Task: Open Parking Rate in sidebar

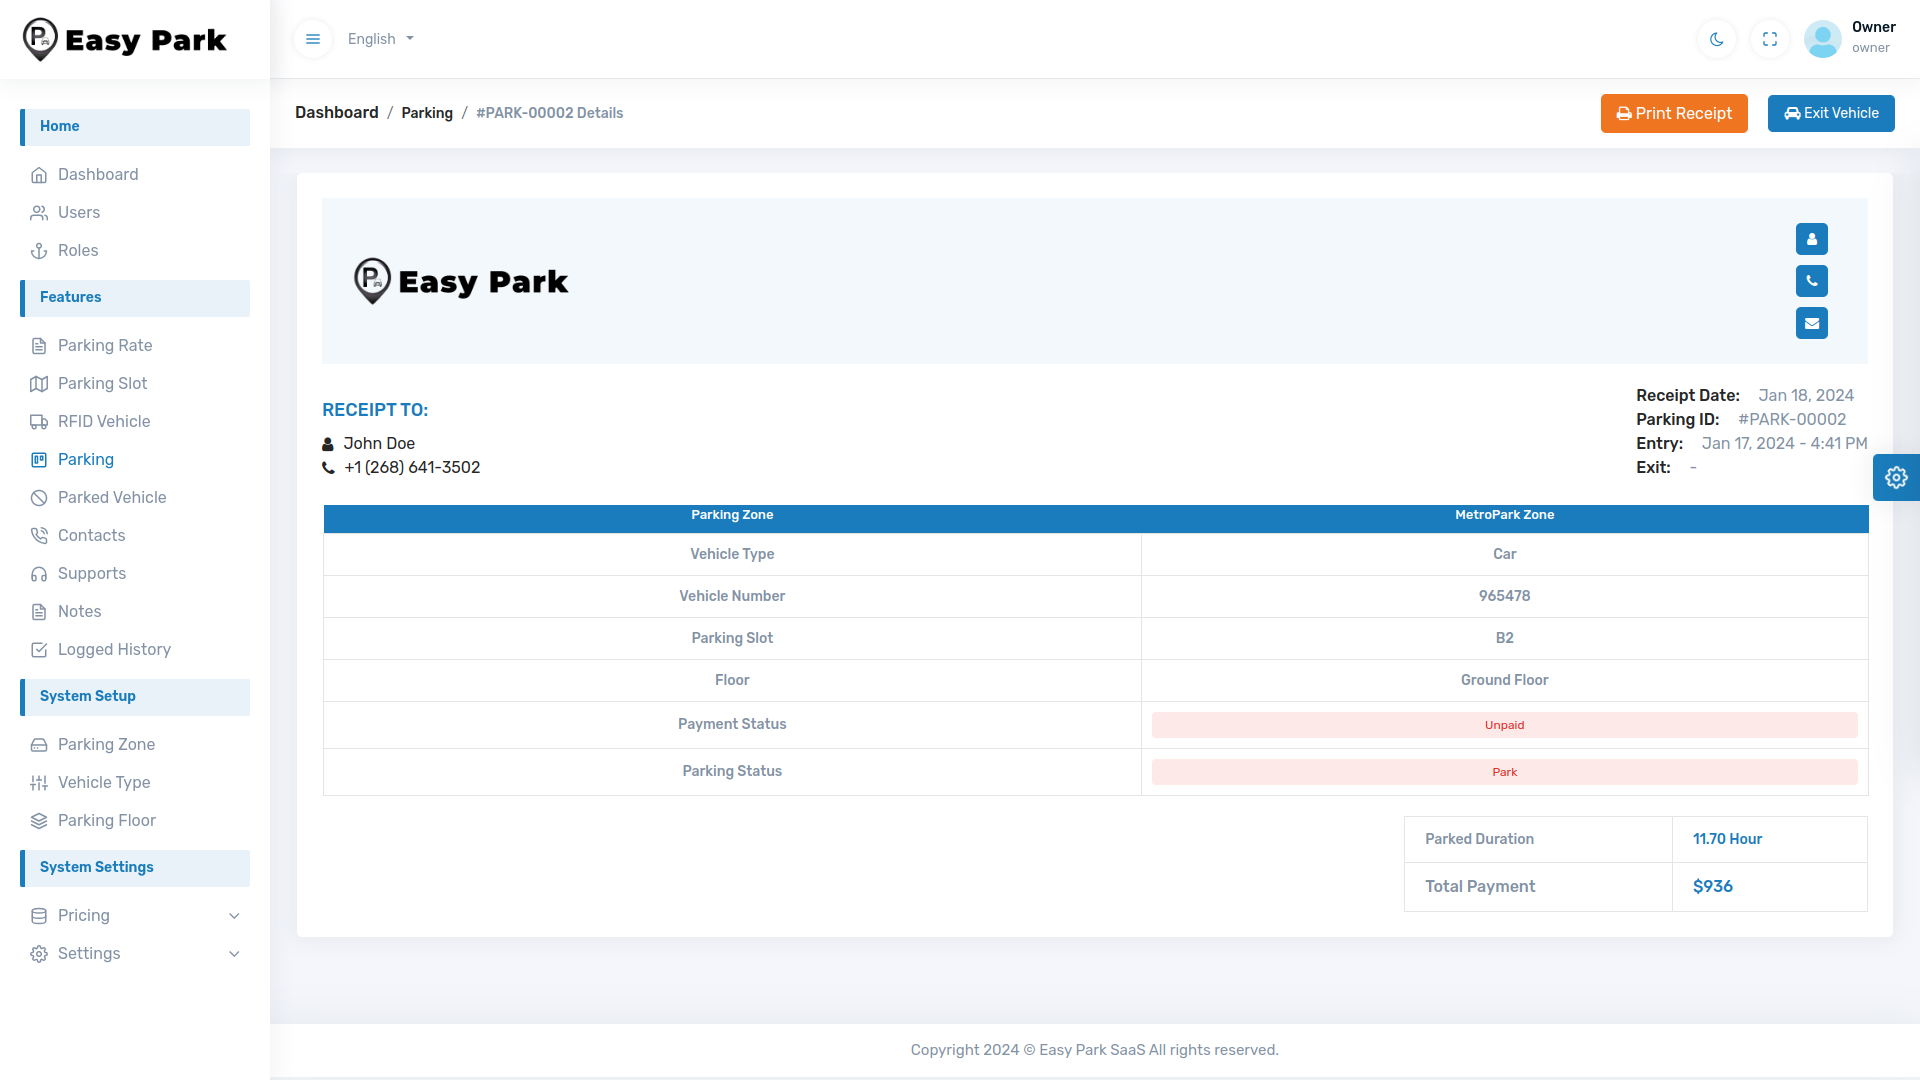Action: pyautogui.click(x=105, y=345)
